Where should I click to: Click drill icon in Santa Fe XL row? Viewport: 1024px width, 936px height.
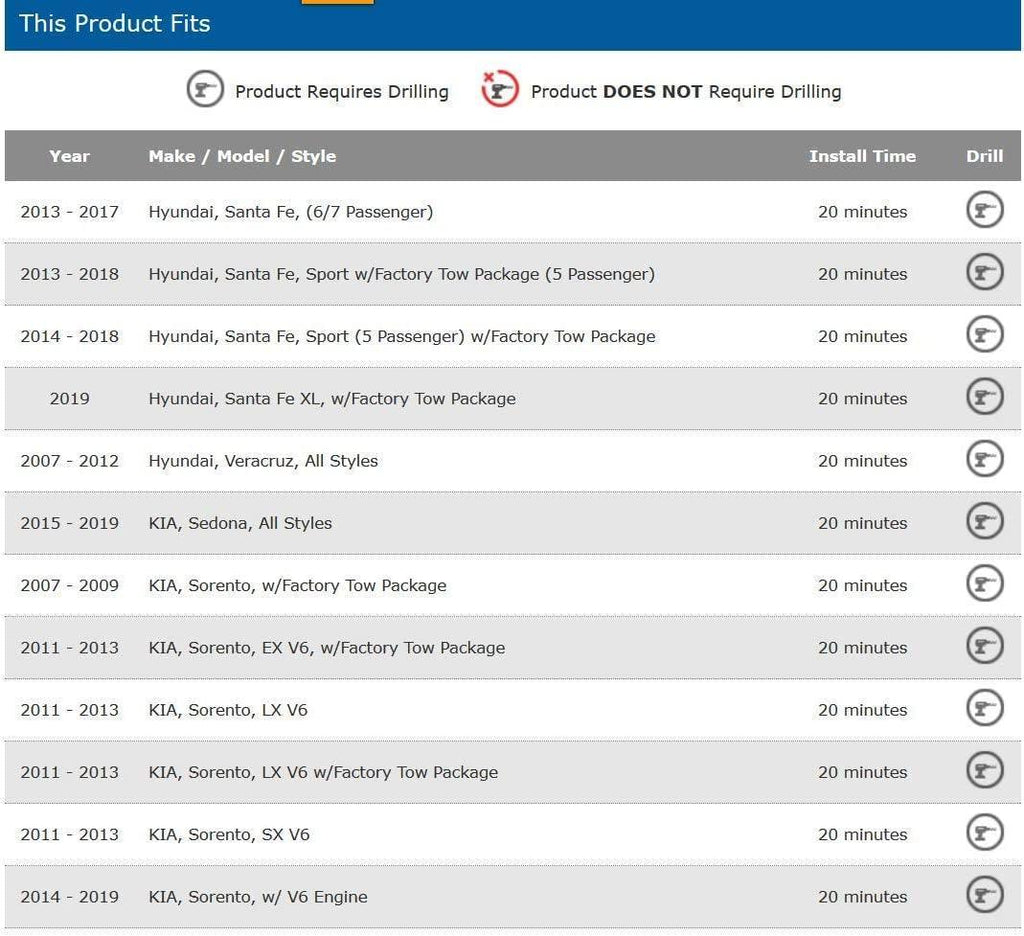coord(984,398)
